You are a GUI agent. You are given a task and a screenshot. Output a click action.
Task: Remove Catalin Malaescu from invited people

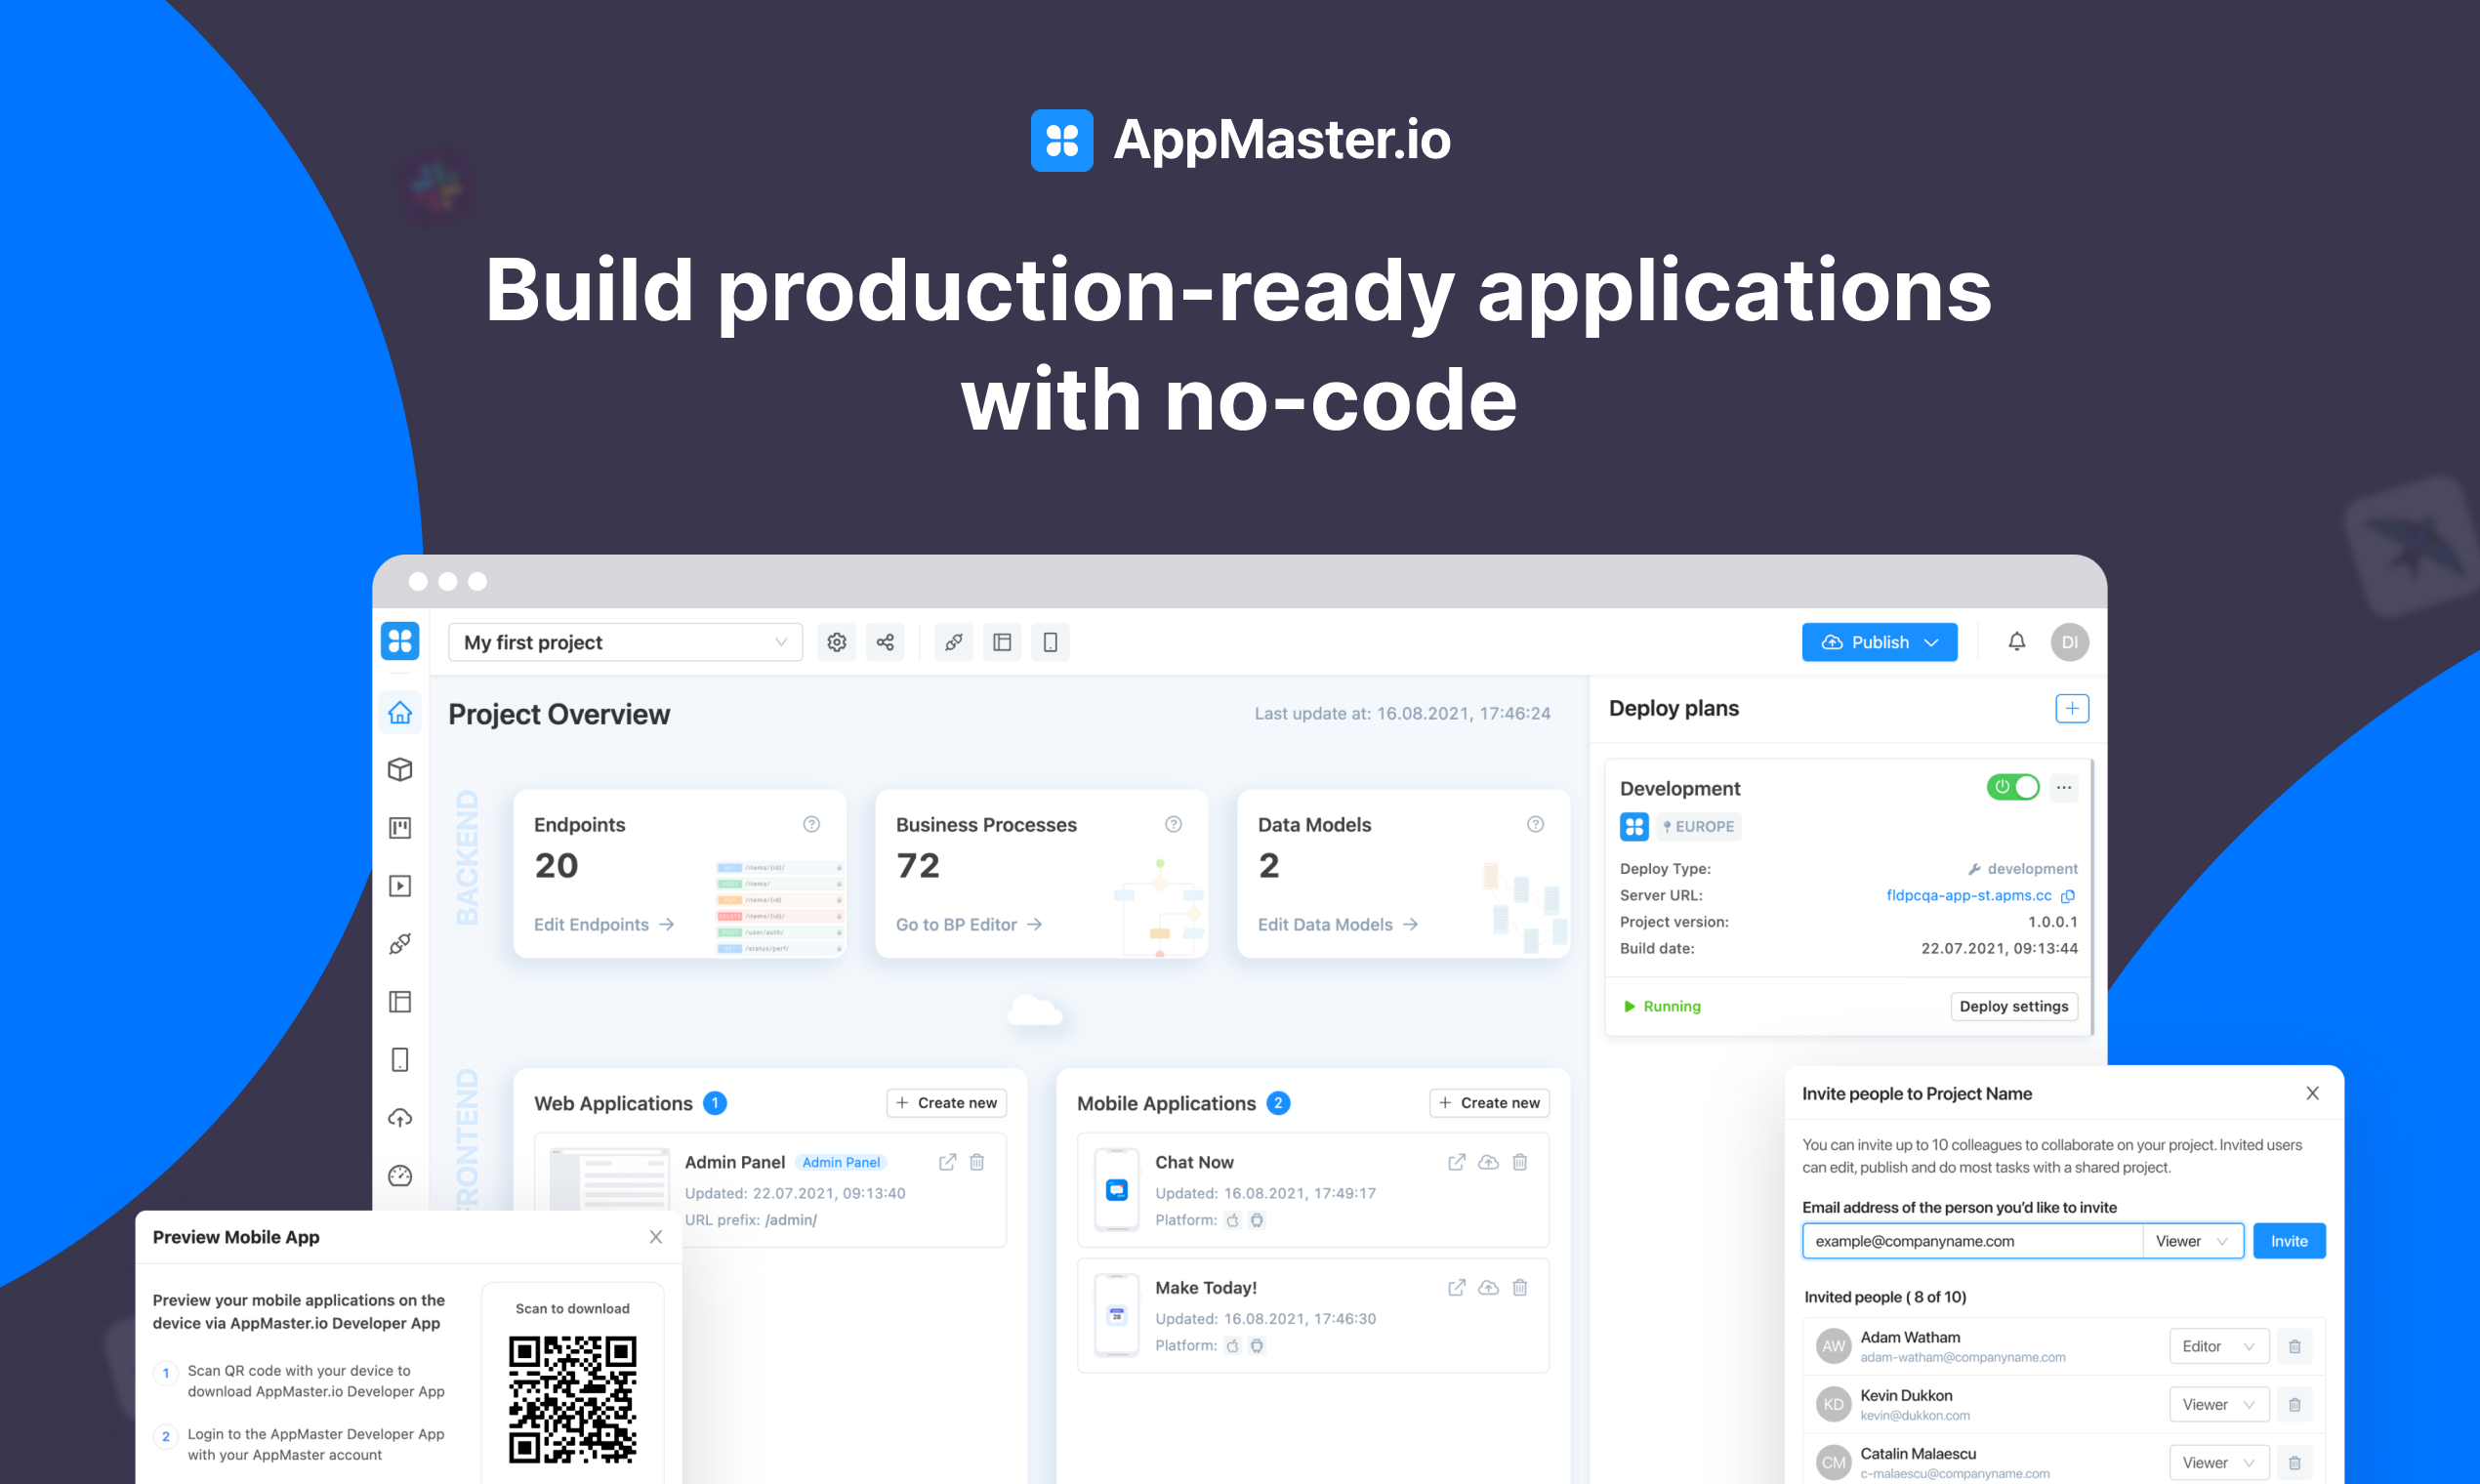tap(2295, 1462)
